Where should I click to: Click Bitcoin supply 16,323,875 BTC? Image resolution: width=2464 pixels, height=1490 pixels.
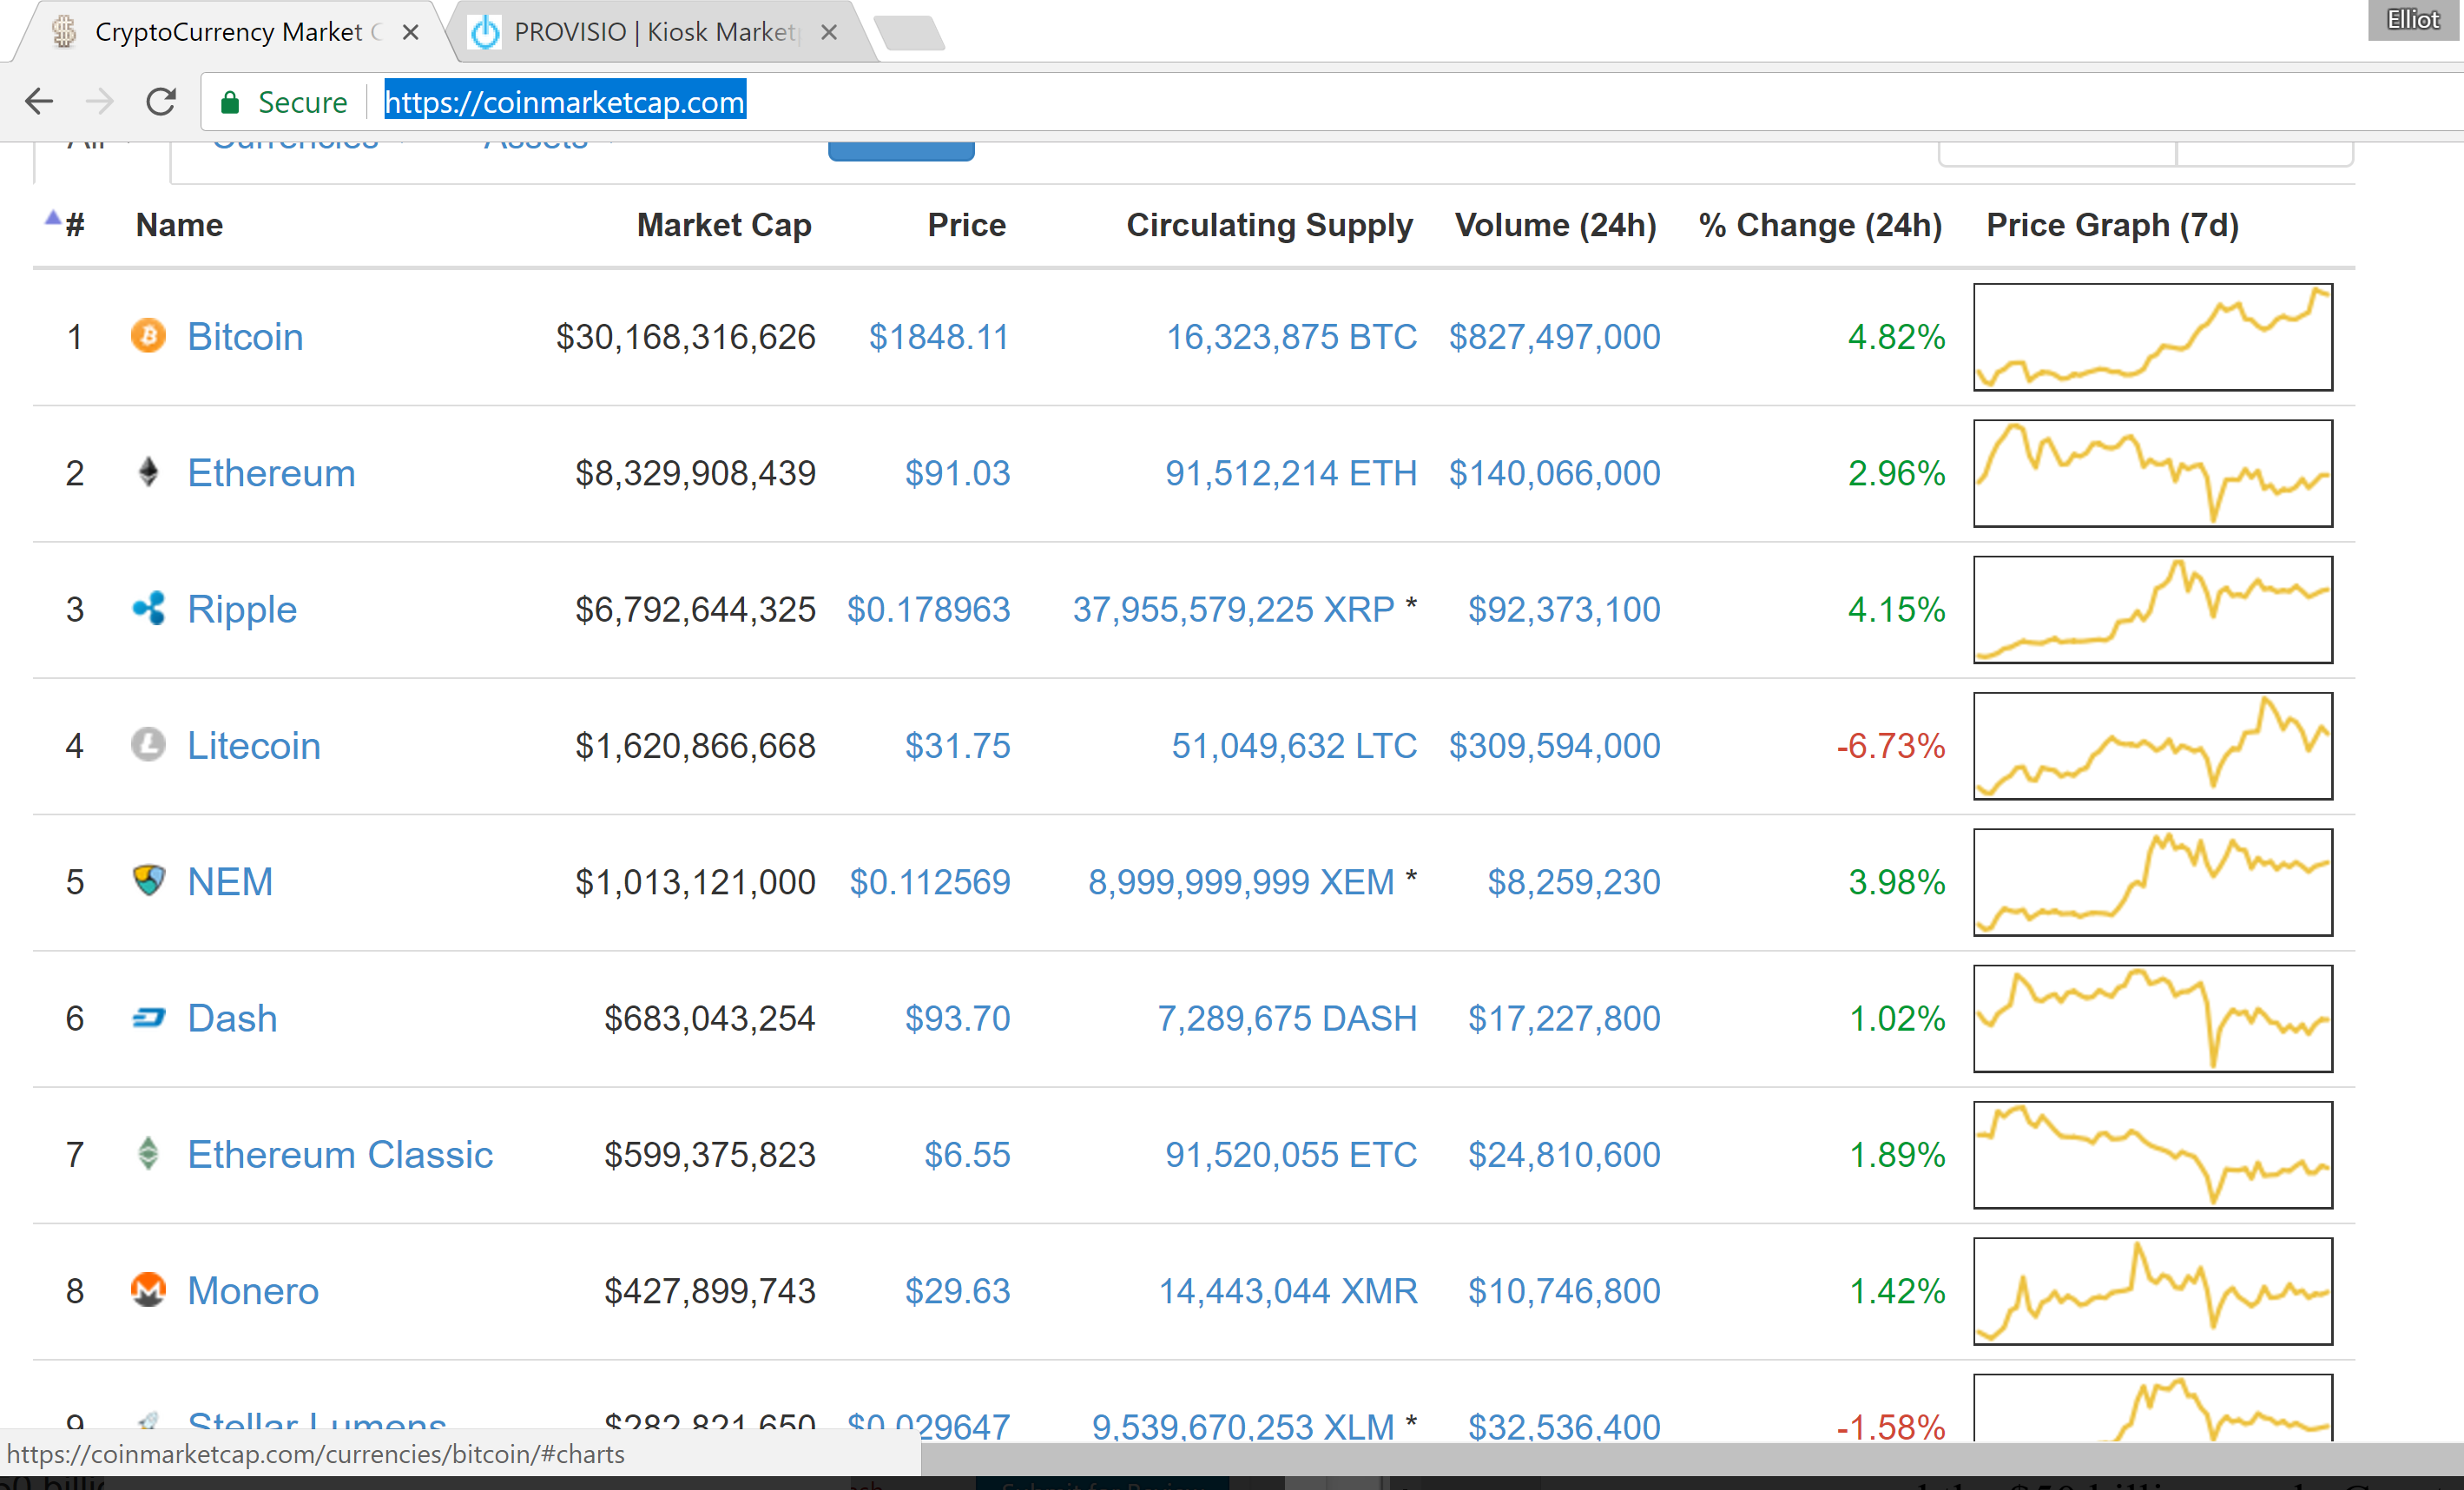(1291, 337)
